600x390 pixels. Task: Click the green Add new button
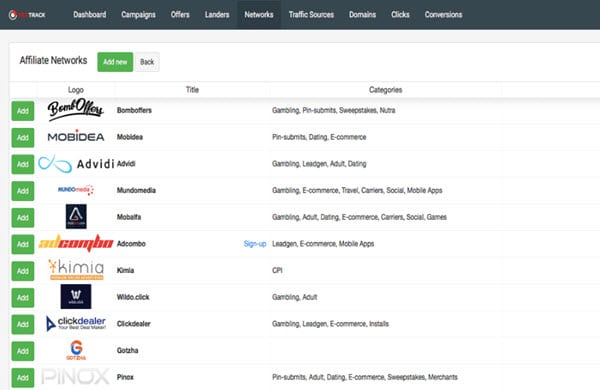(x=115, y=62)
